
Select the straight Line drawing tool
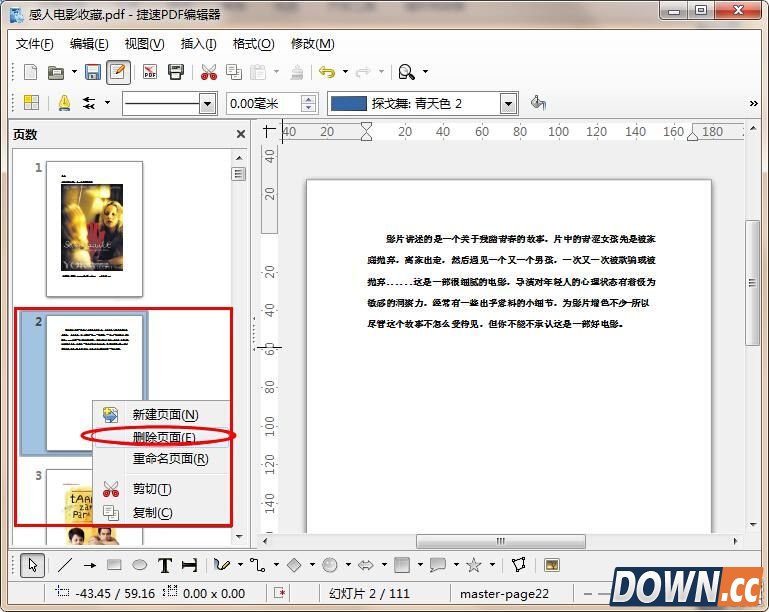[65, 565]
